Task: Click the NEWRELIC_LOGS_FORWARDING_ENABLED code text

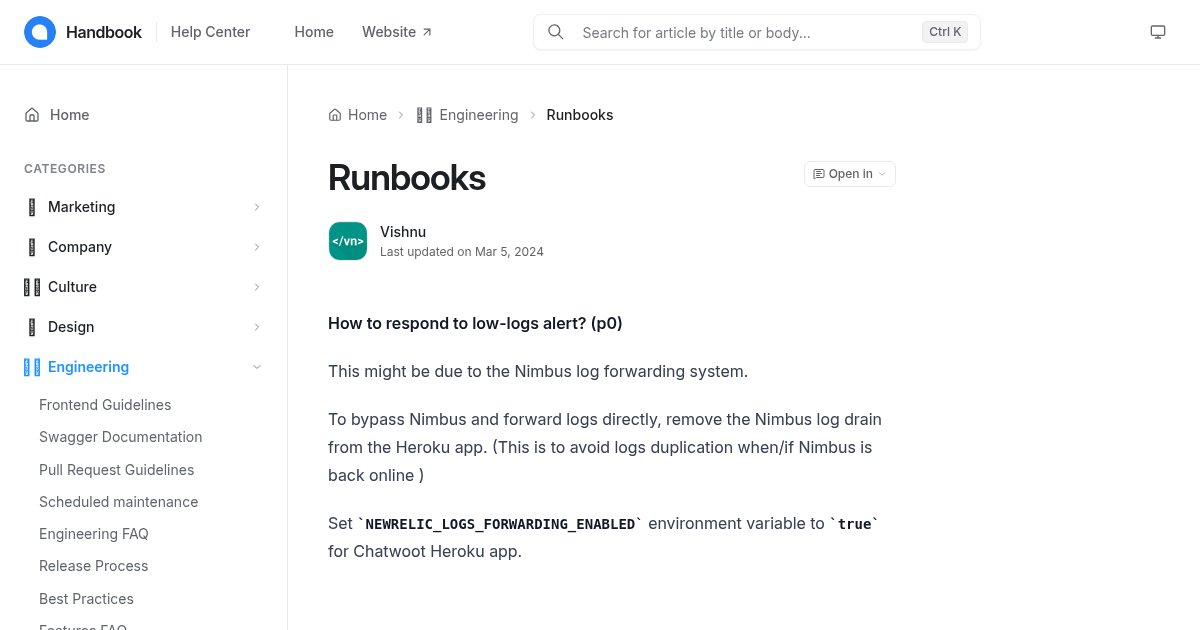Action: point(501,524)
